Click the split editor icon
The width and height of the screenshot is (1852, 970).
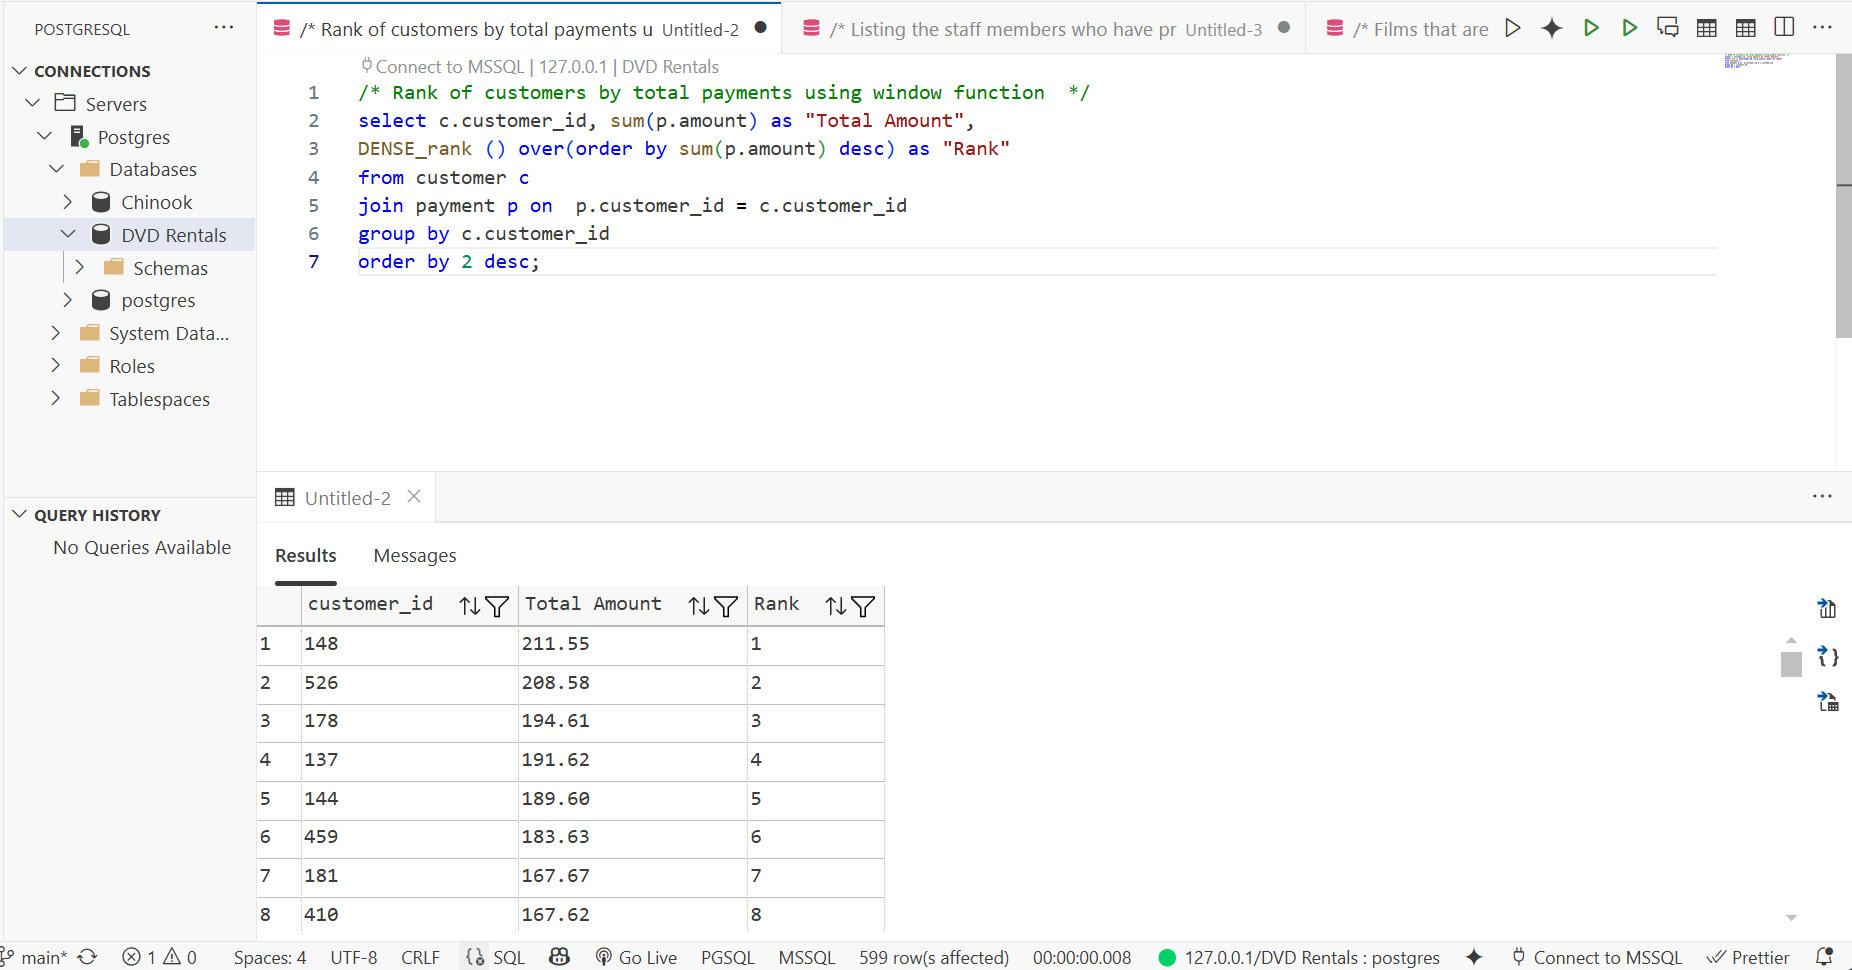coord(1784,27)
